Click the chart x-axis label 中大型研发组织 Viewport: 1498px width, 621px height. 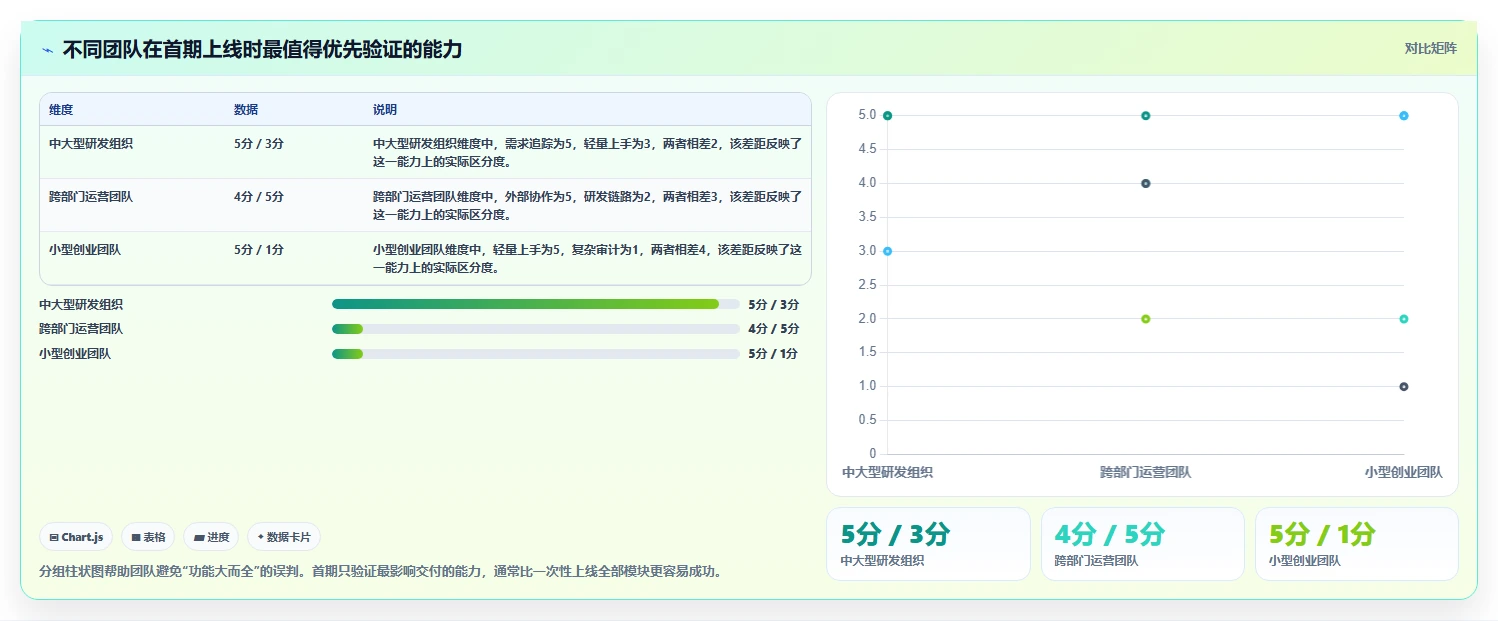pos(887,472)
